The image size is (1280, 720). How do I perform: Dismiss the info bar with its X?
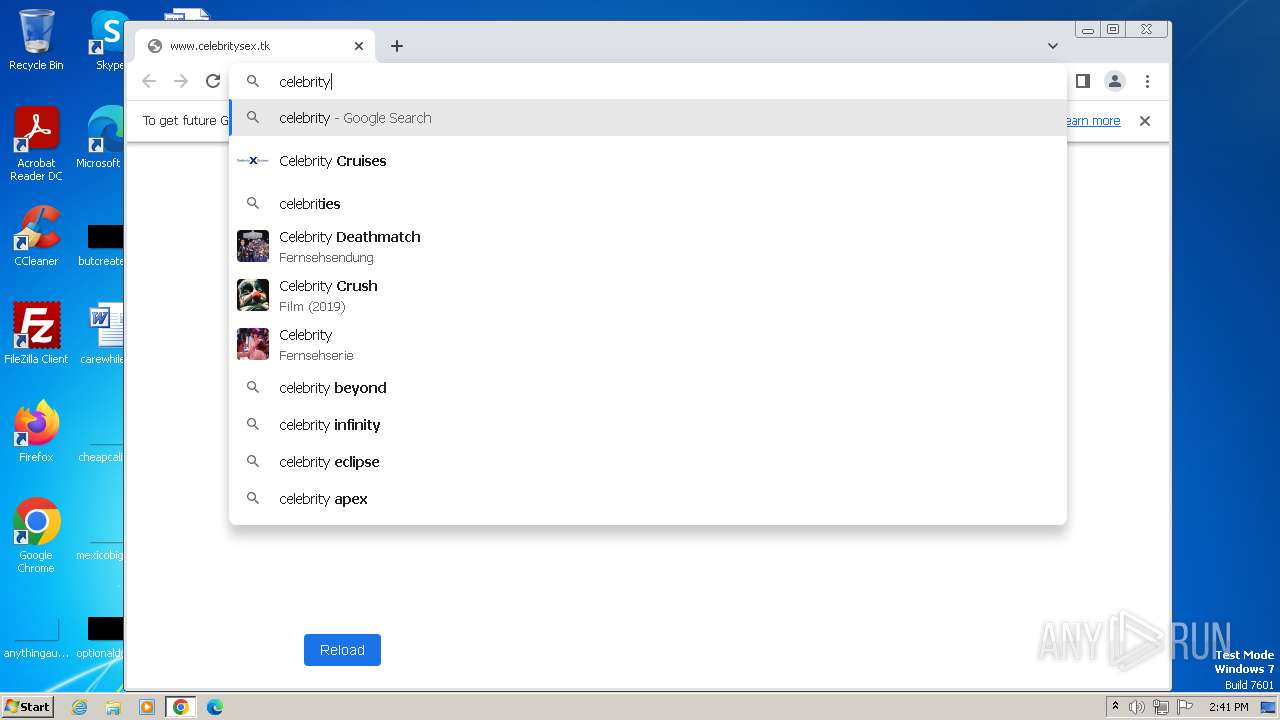(1145, 121)
